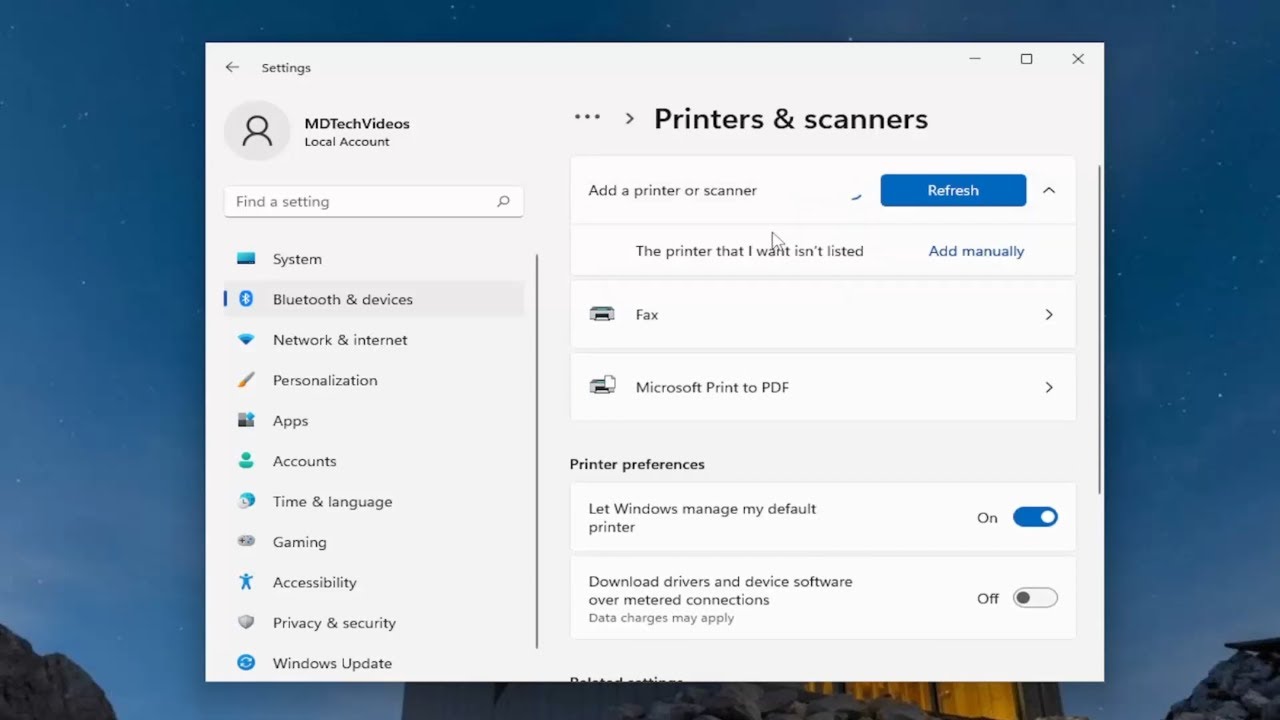Click the Microsoft Print to PDF name
Image resolution: width=1280 pixels, height=720 pixels.
click(x=712, y=387)
